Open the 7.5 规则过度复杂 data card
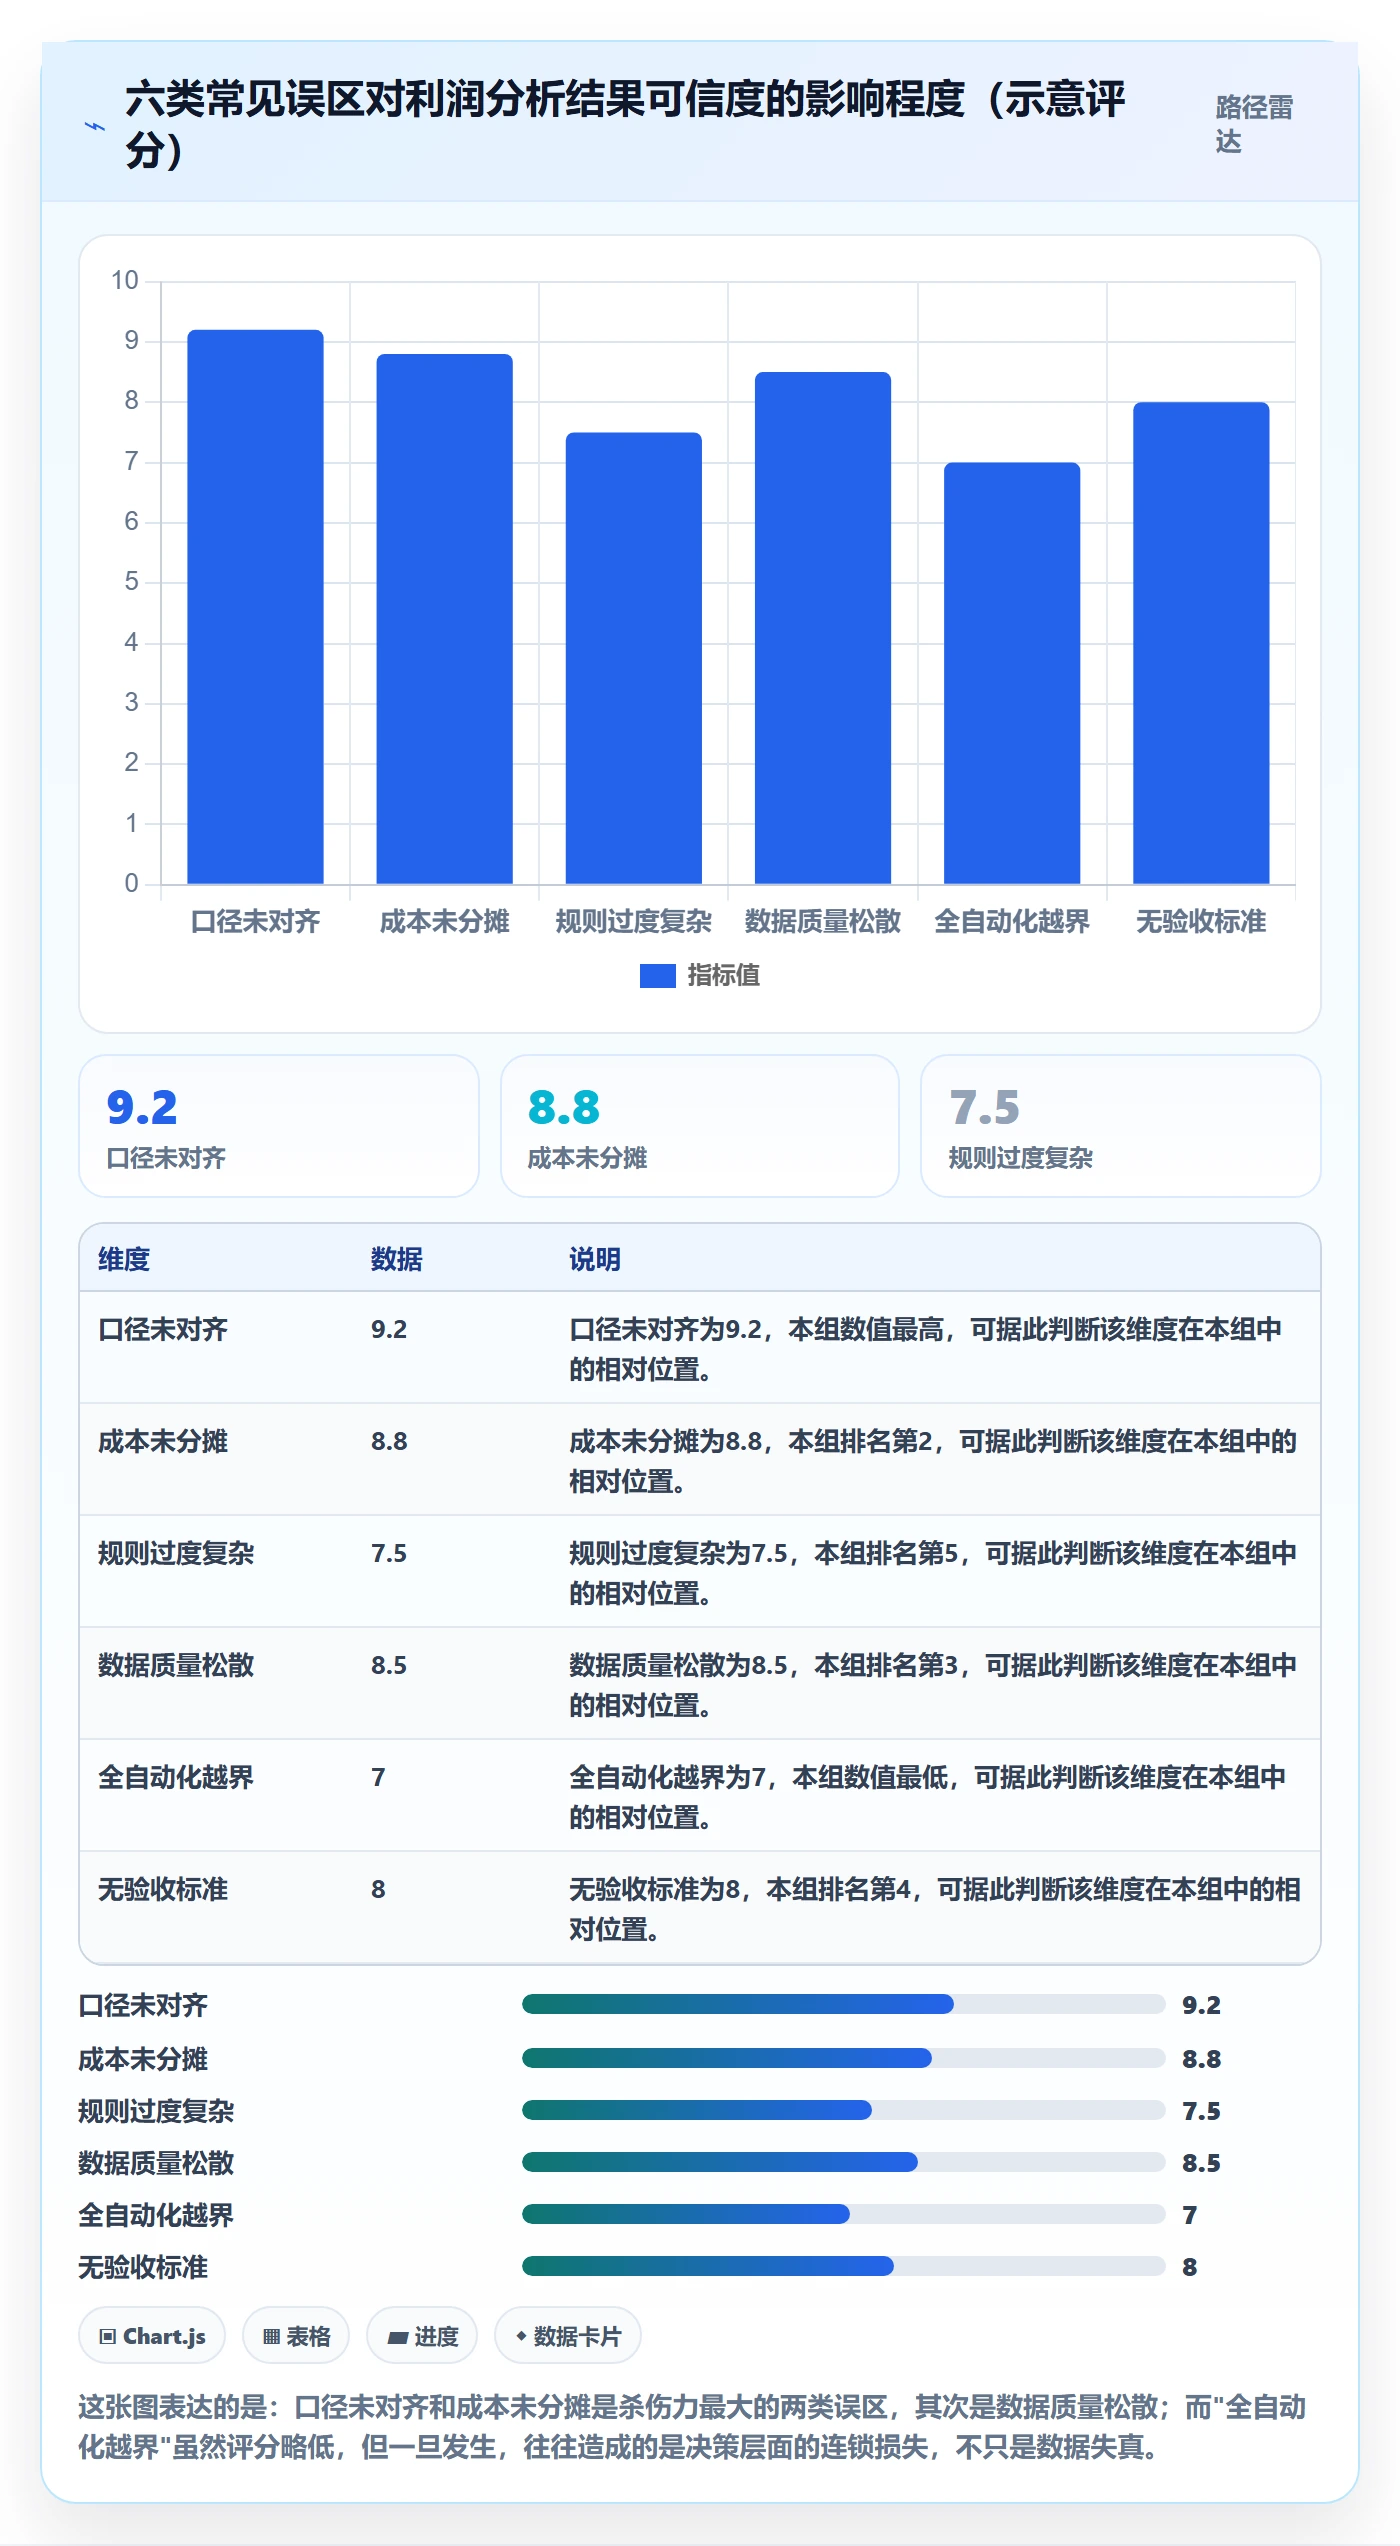Viewport: 1400px width, 2546px height. coord(1121,1126)
